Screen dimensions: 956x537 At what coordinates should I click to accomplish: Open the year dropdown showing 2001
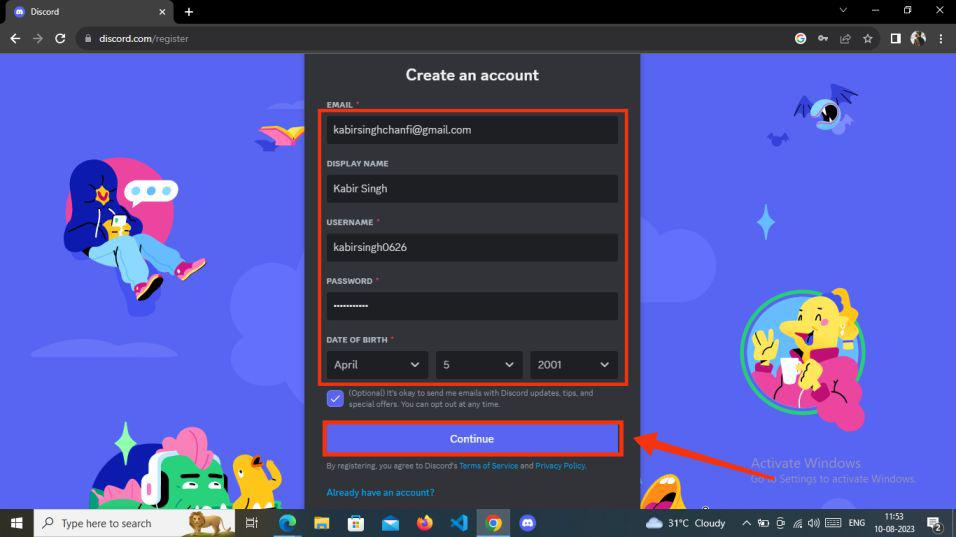[574, 365]
